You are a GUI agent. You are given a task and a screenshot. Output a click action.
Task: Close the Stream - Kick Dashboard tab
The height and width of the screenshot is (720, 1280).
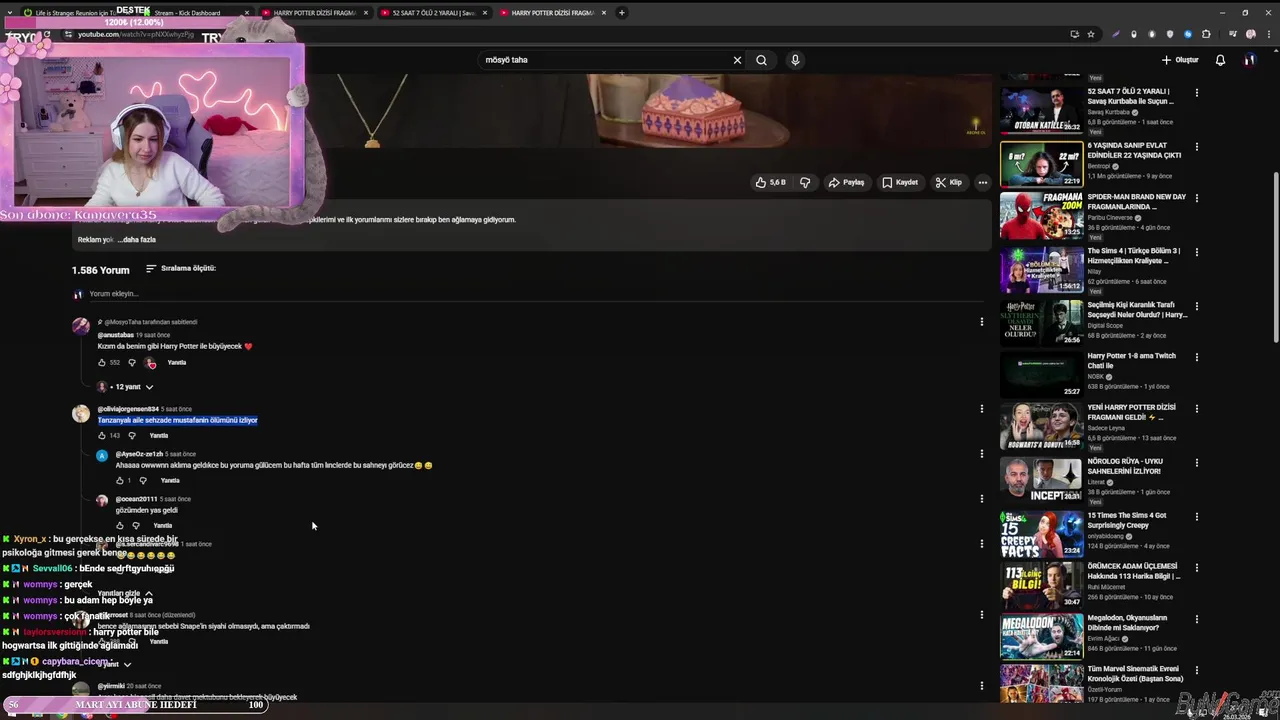[246, 13]
